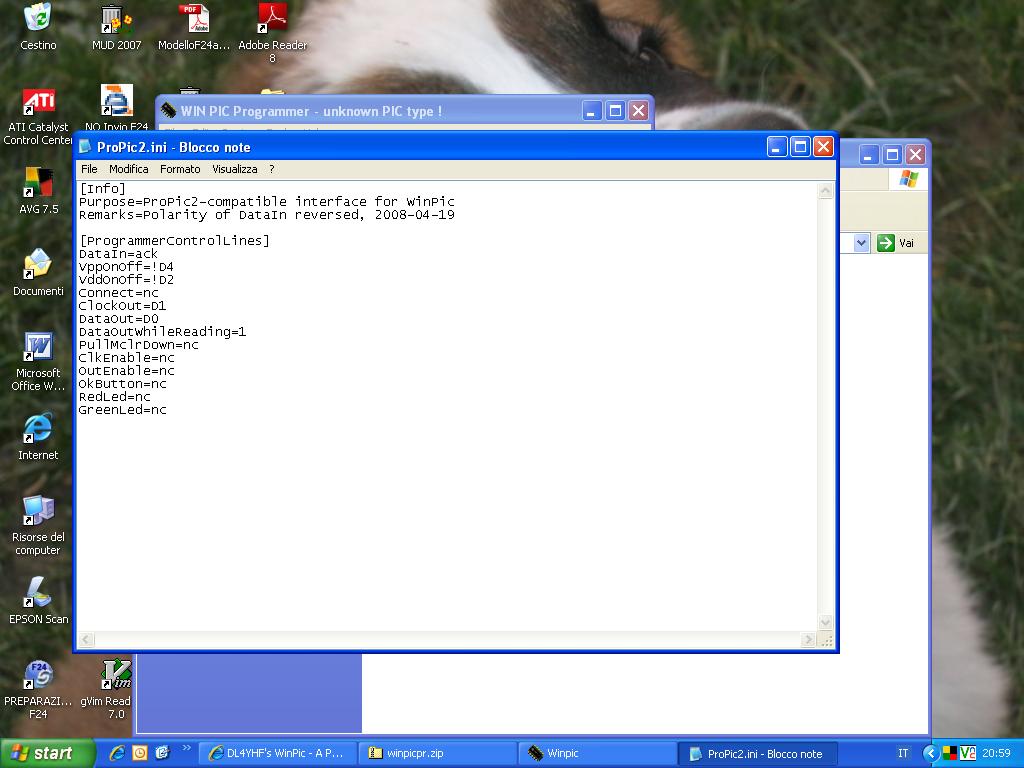Open the ATI Catalyst Control Center icon

click(x=38, y=102)
